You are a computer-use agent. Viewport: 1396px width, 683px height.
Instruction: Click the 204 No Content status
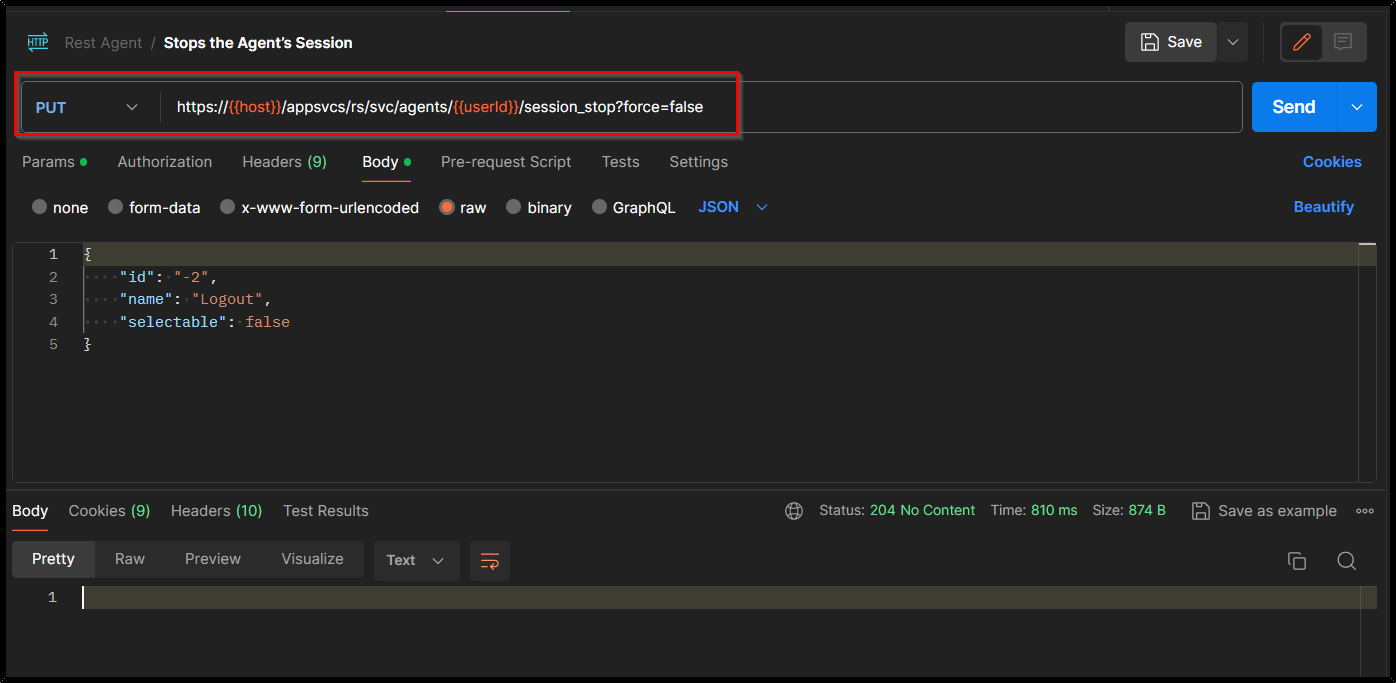pyautogui.click(x=922, y=510)
